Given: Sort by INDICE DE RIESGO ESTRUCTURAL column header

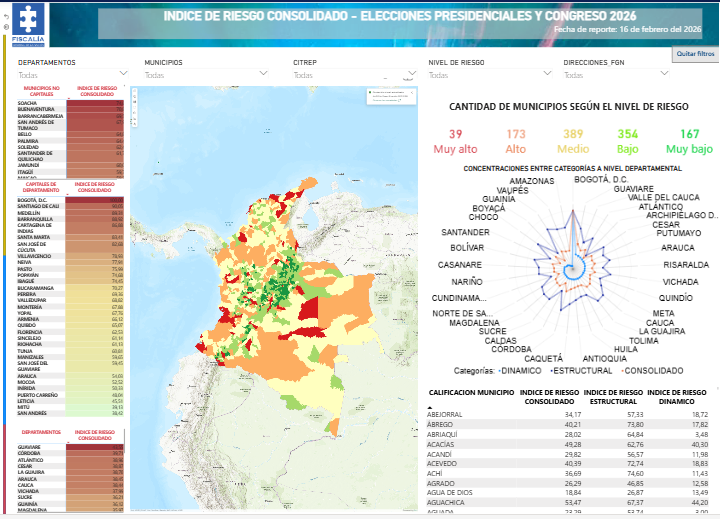Looking at the screenshot, I should 612,397.
